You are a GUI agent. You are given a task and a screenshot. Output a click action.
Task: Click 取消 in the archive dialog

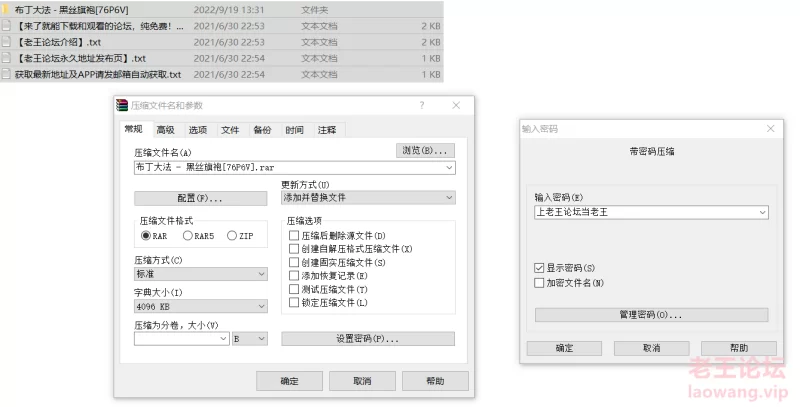point(362,381)
